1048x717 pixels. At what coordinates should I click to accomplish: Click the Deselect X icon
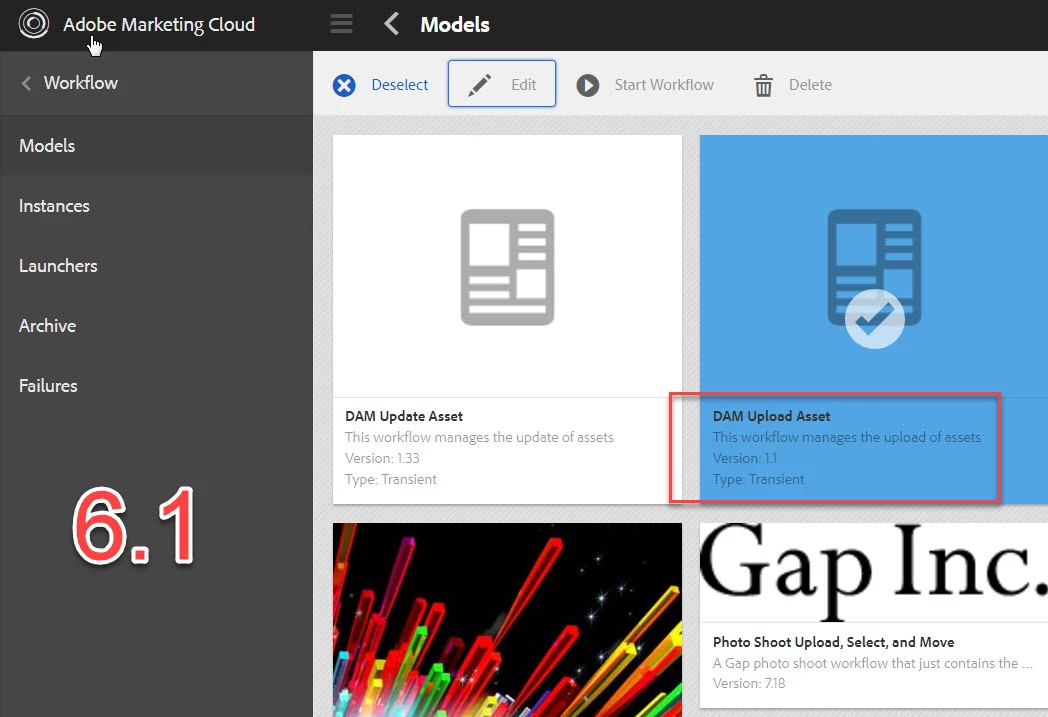tap(344, 85)
